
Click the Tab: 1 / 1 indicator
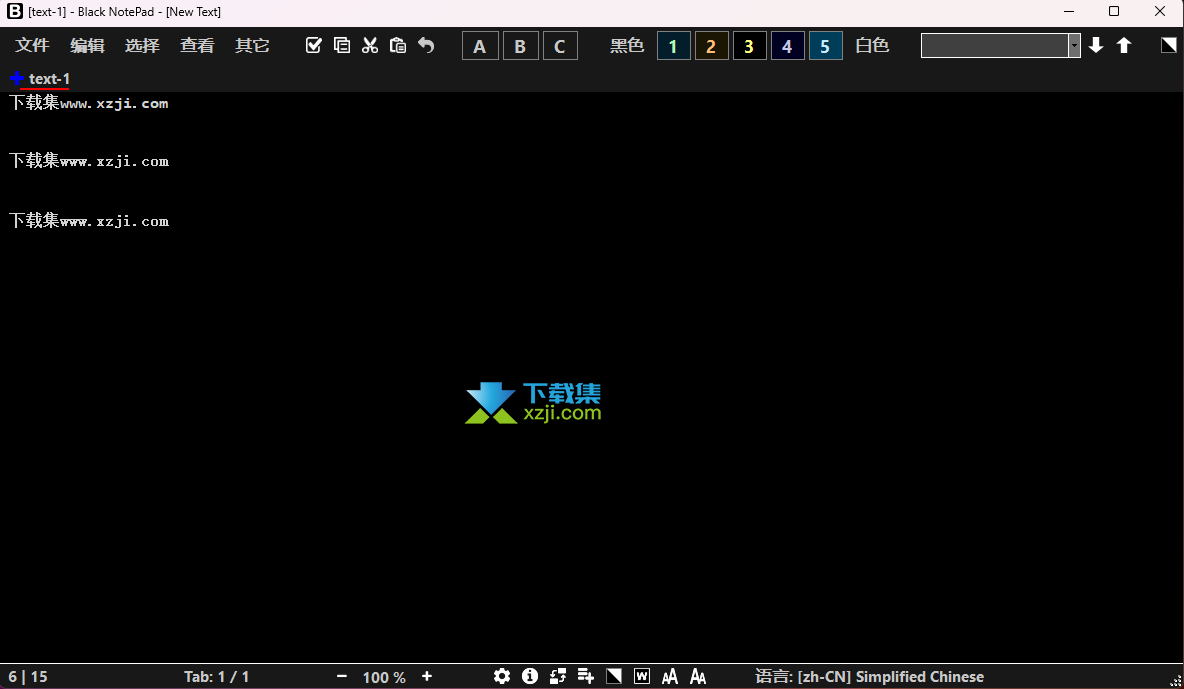point(217,676)
